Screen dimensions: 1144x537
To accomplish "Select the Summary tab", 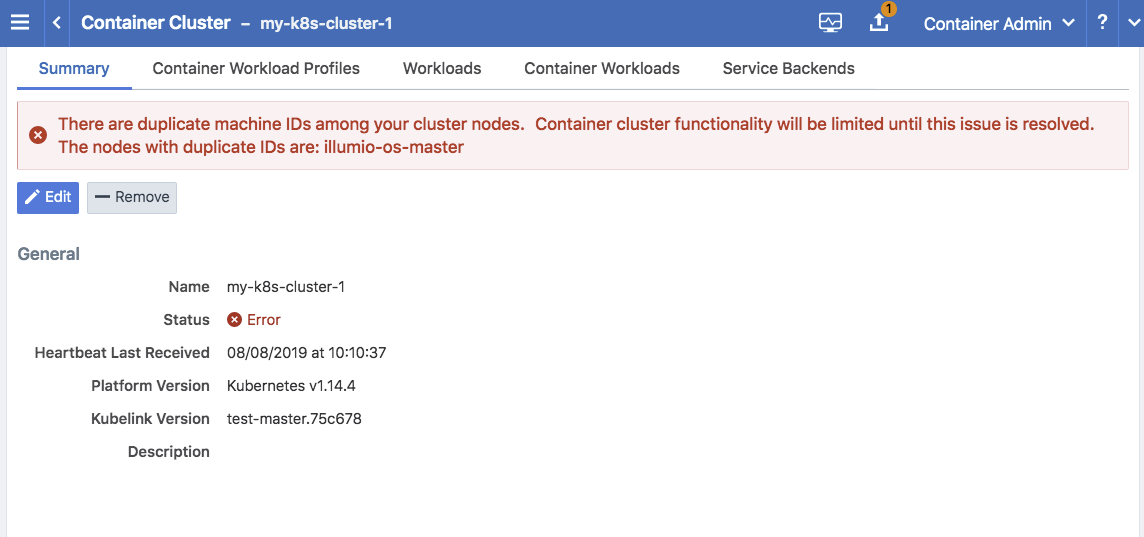I will point(74,69).
